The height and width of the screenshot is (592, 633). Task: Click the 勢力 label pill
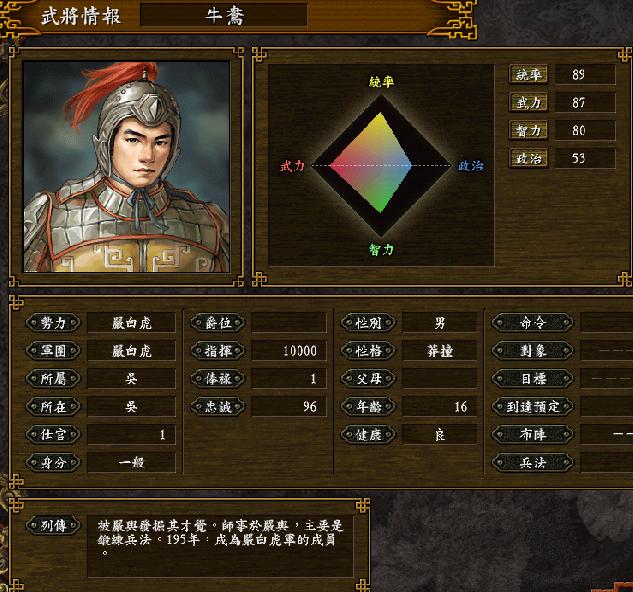[x=53, y=323]
